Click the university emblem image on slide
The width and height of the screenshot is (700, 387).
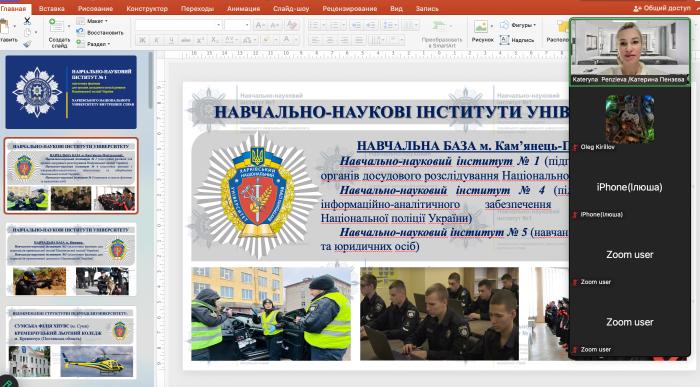tap(258, 195)
